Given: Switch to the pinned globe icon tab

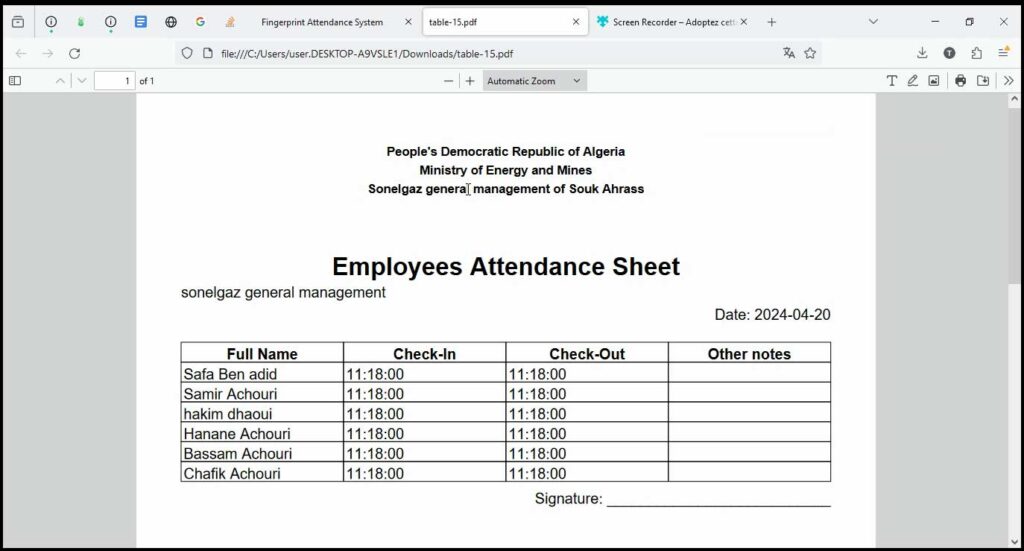Looking at the screenshot, I should coord(170,22).
